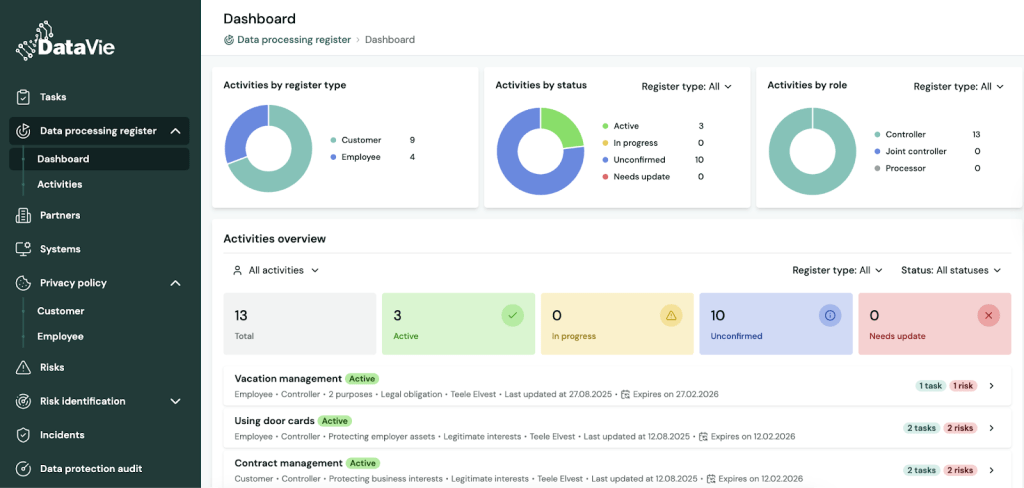
Task: Click the Unconfirmed status card
Action: [x=775, y=324]
